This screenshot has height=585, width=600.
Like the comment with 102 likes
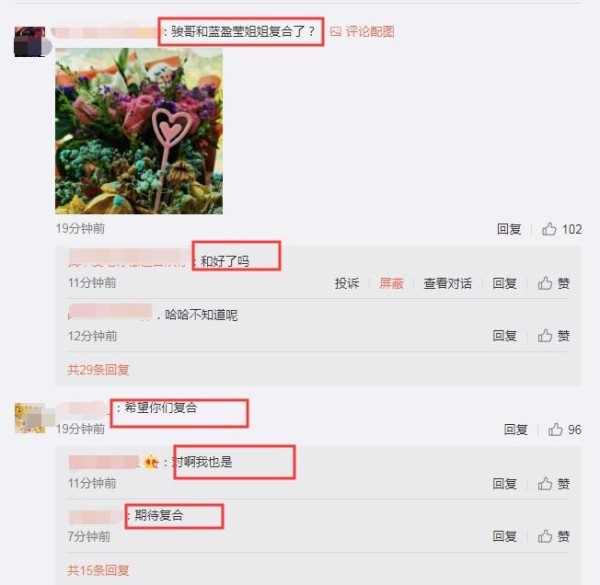[x=549, y=229]
